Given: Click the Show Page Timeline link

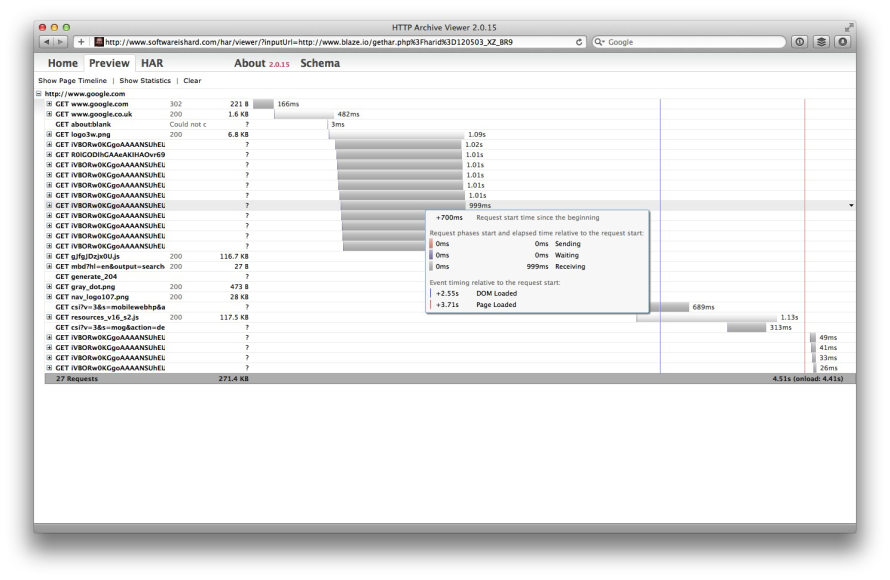Looking at the screenshot, I should point(72,81).
